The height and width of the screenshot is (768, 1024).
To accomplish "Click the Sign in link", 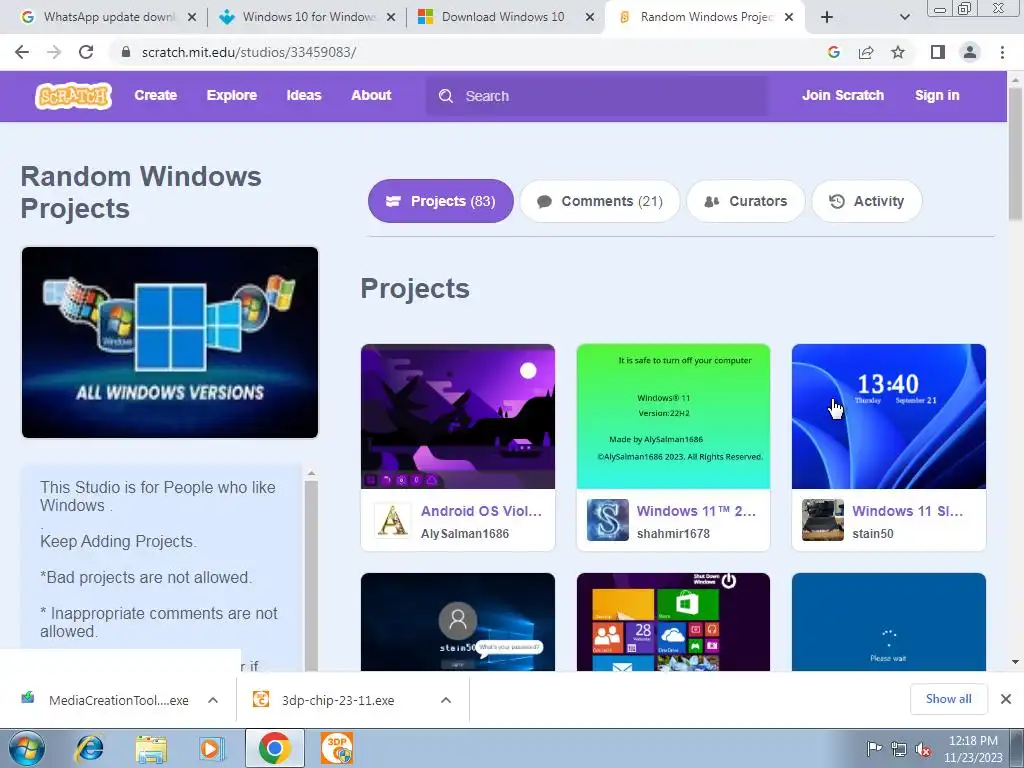I will 937,95.
